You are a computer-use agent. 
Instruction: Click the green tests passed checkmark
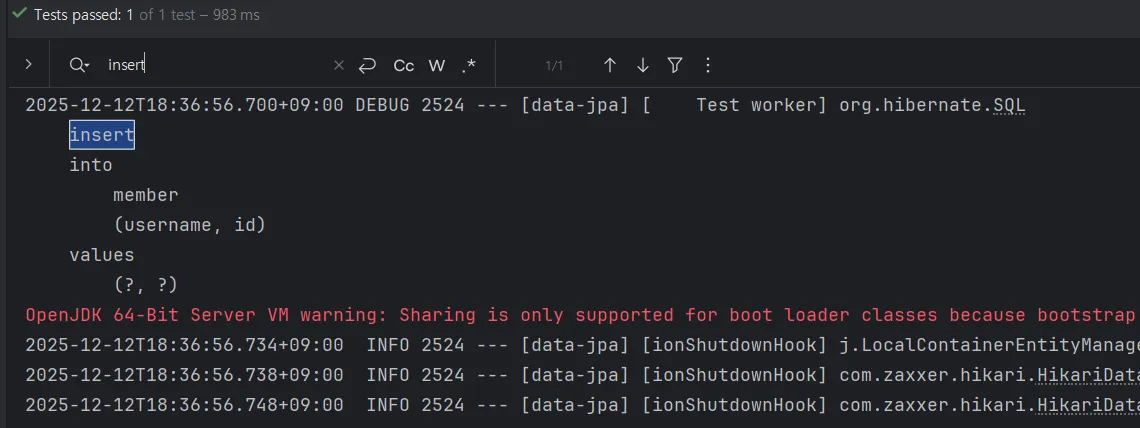tap(20, 14)
